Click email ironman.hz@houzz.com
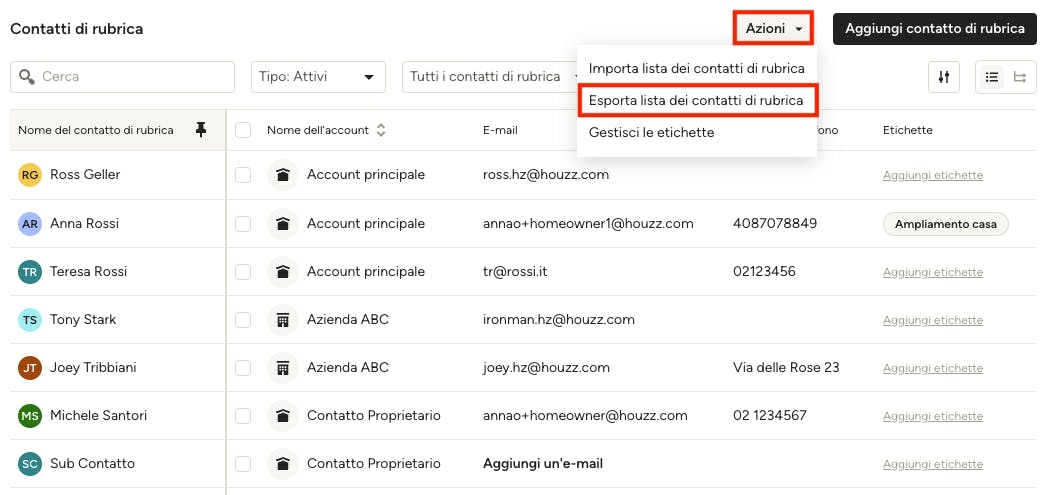 click(x=558, y=320)
